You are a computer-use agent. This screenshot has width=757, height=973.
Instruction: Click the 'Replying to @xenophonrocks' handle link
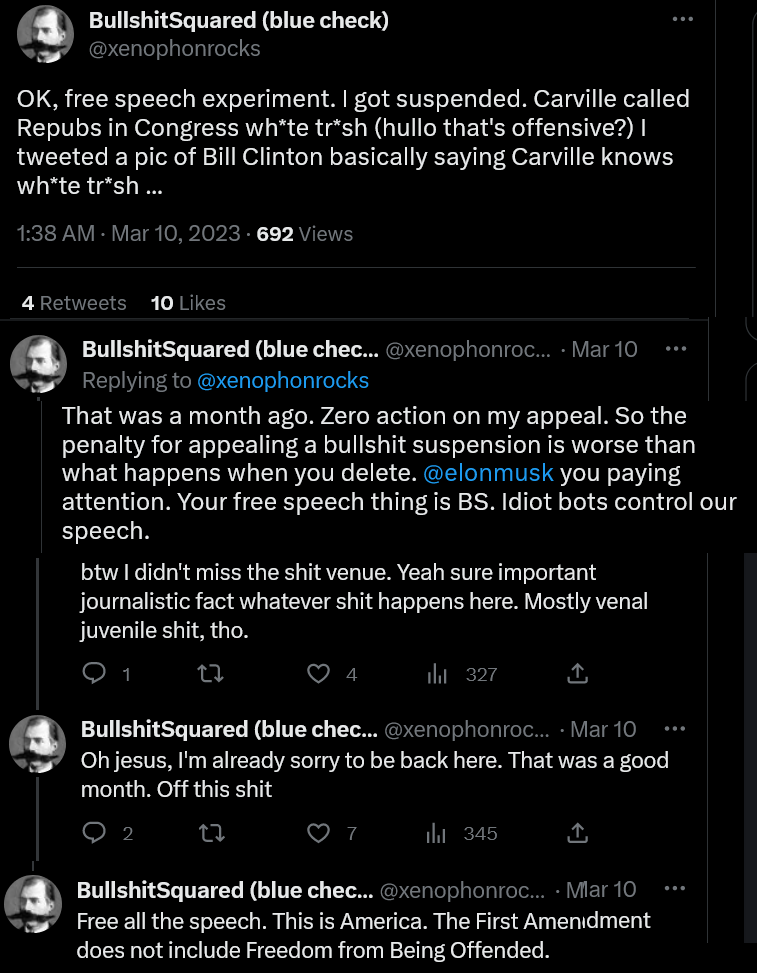[x=283, y=380]
